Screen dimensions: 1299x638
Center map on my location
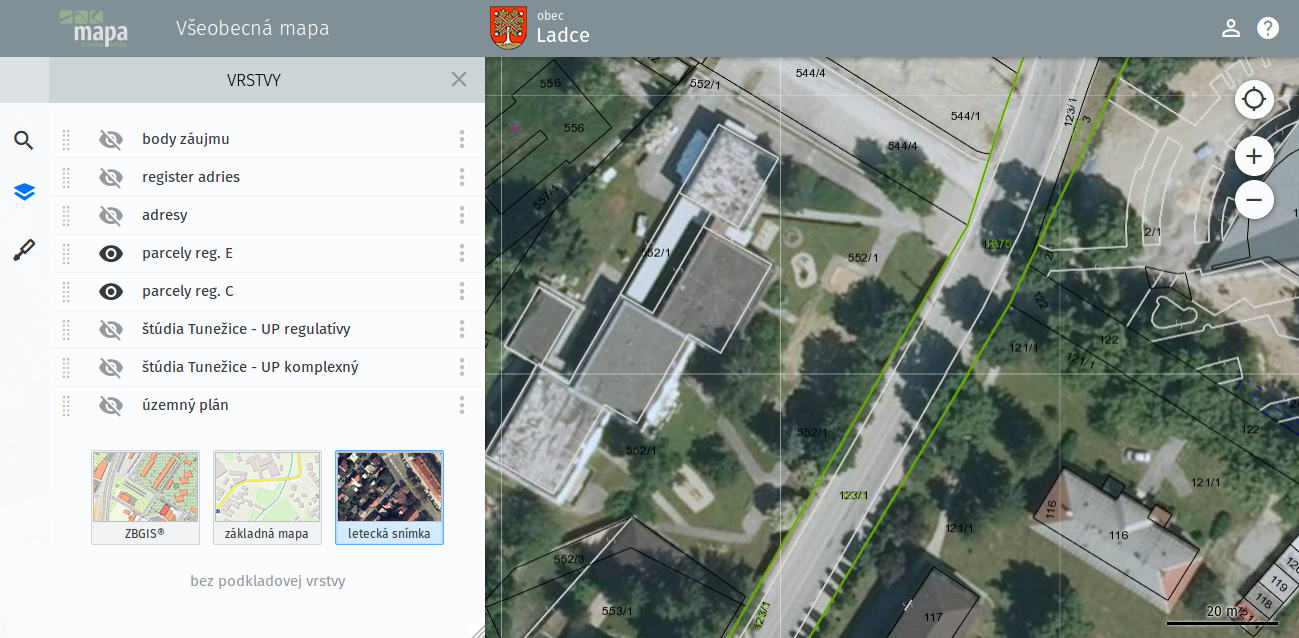pyautogui.click(x=1254, y=100)
